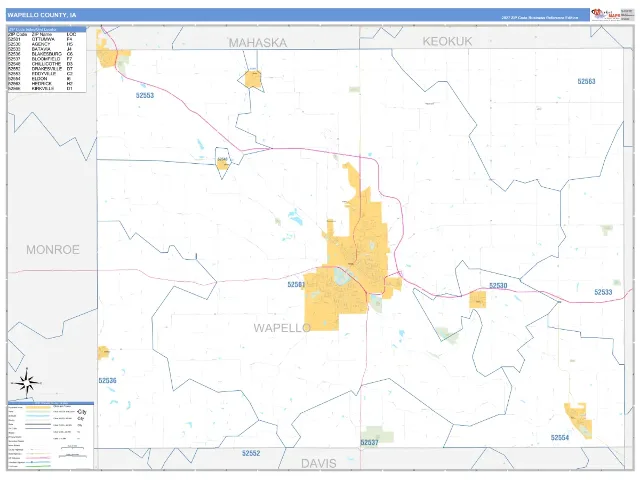The height and width of the screenshot is (480, 640).
Task: Select the 52533 ZIP code label
Action: tap(603, 292)
